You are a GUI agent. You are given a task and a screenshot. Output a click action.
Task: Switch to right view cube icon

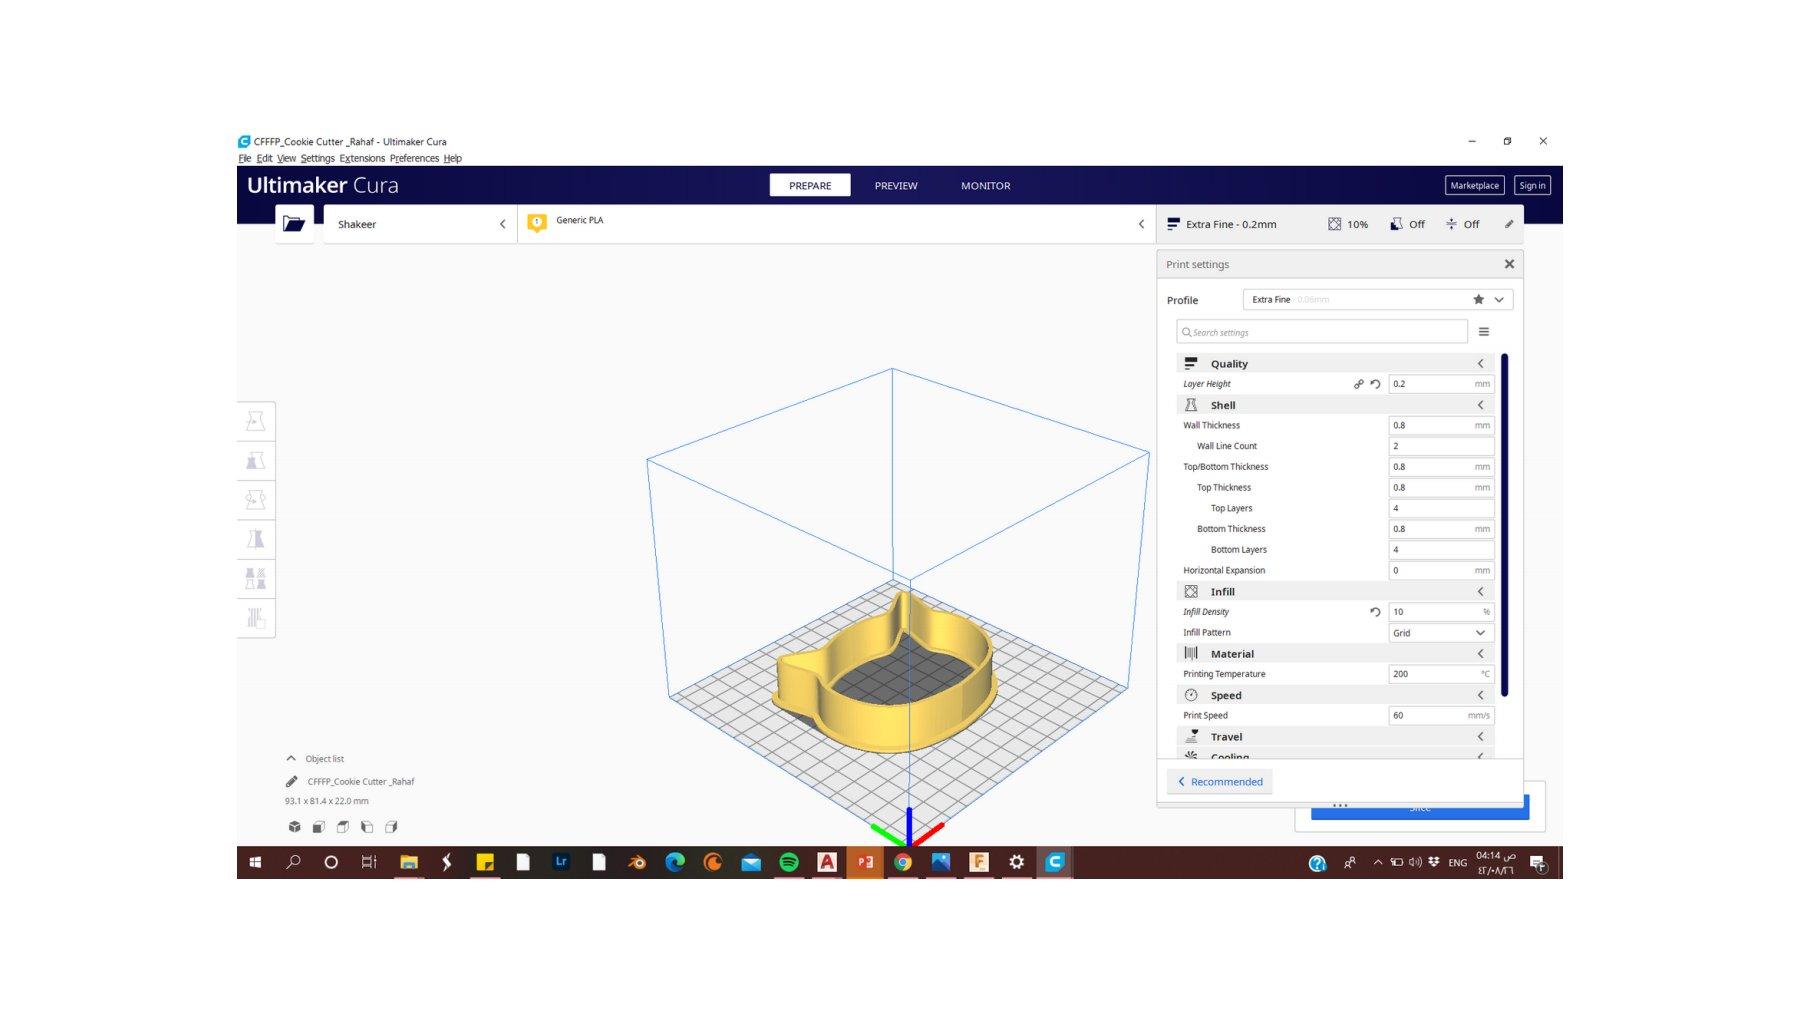coord(391,827)
